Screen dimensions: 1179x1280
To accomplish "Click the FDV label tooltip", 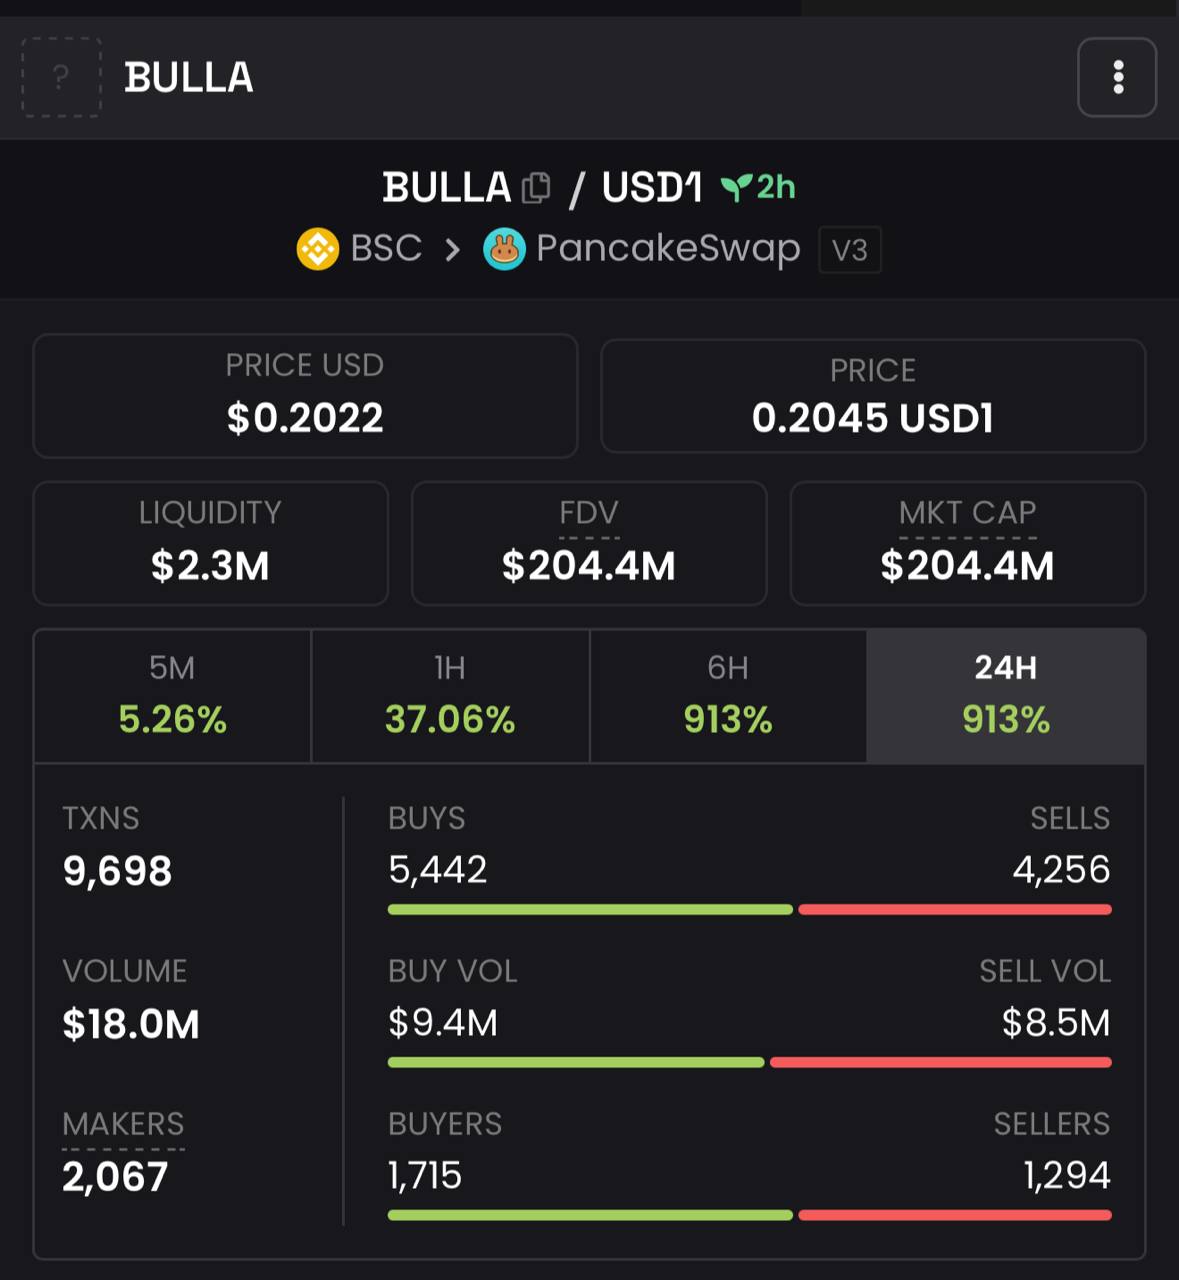I will coord(589,513).
